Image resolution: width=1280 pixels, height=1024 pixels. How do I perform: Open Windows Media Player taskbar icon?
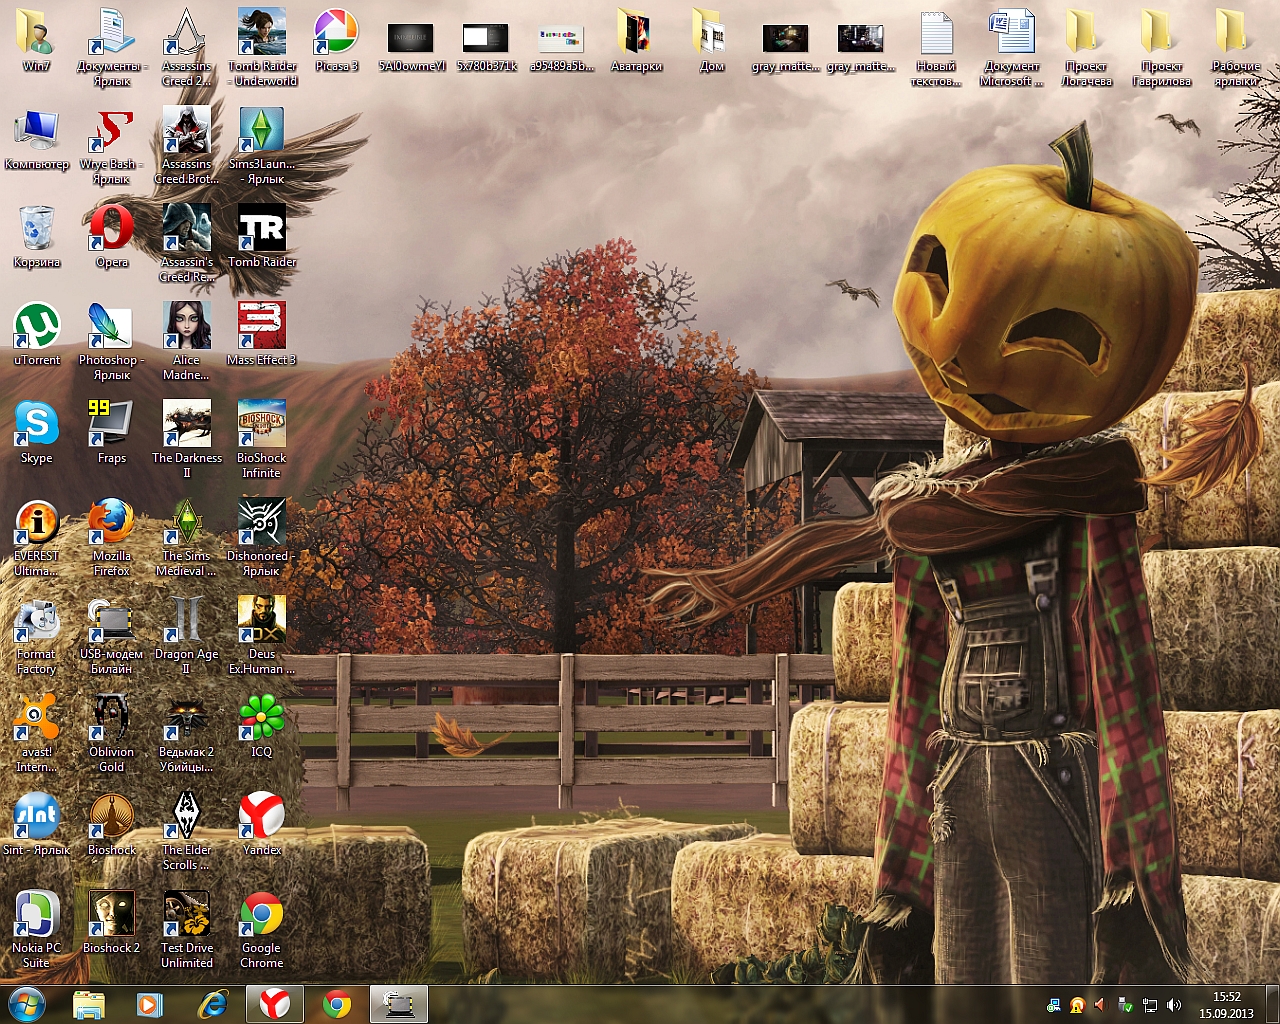[150, 1004]
